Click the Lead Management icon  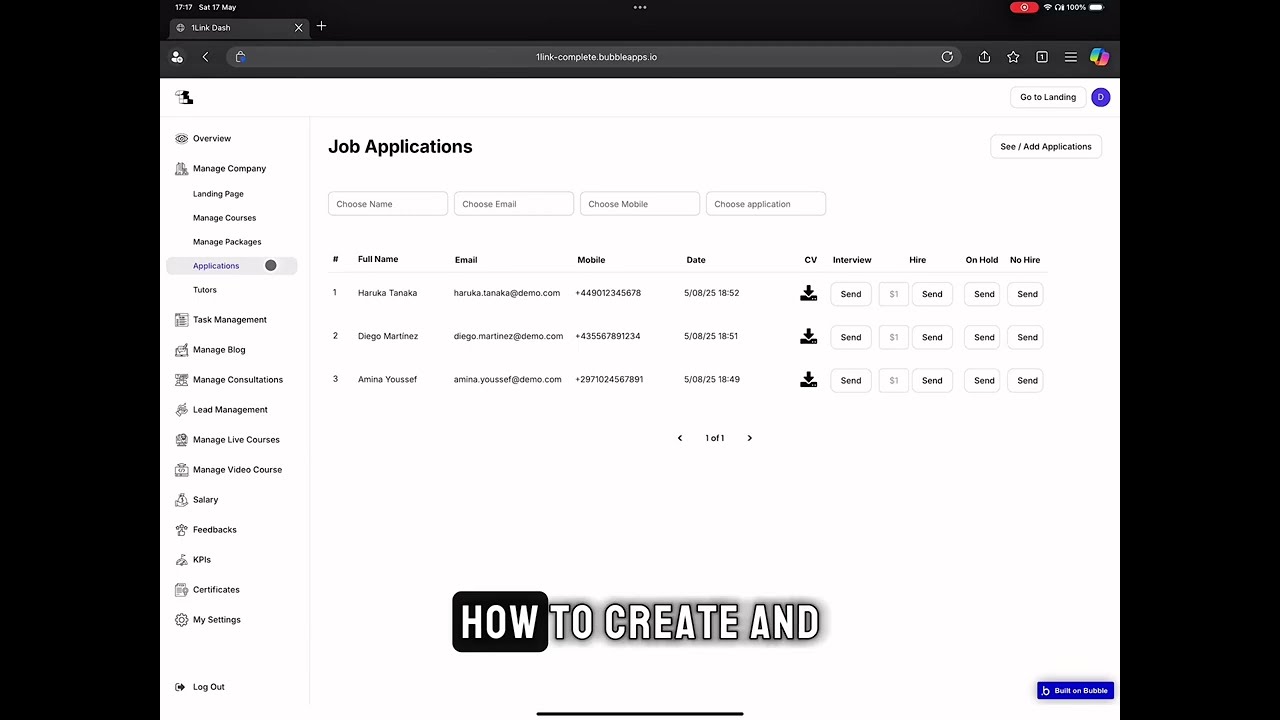pyautogui.click(x=181, y=410)
